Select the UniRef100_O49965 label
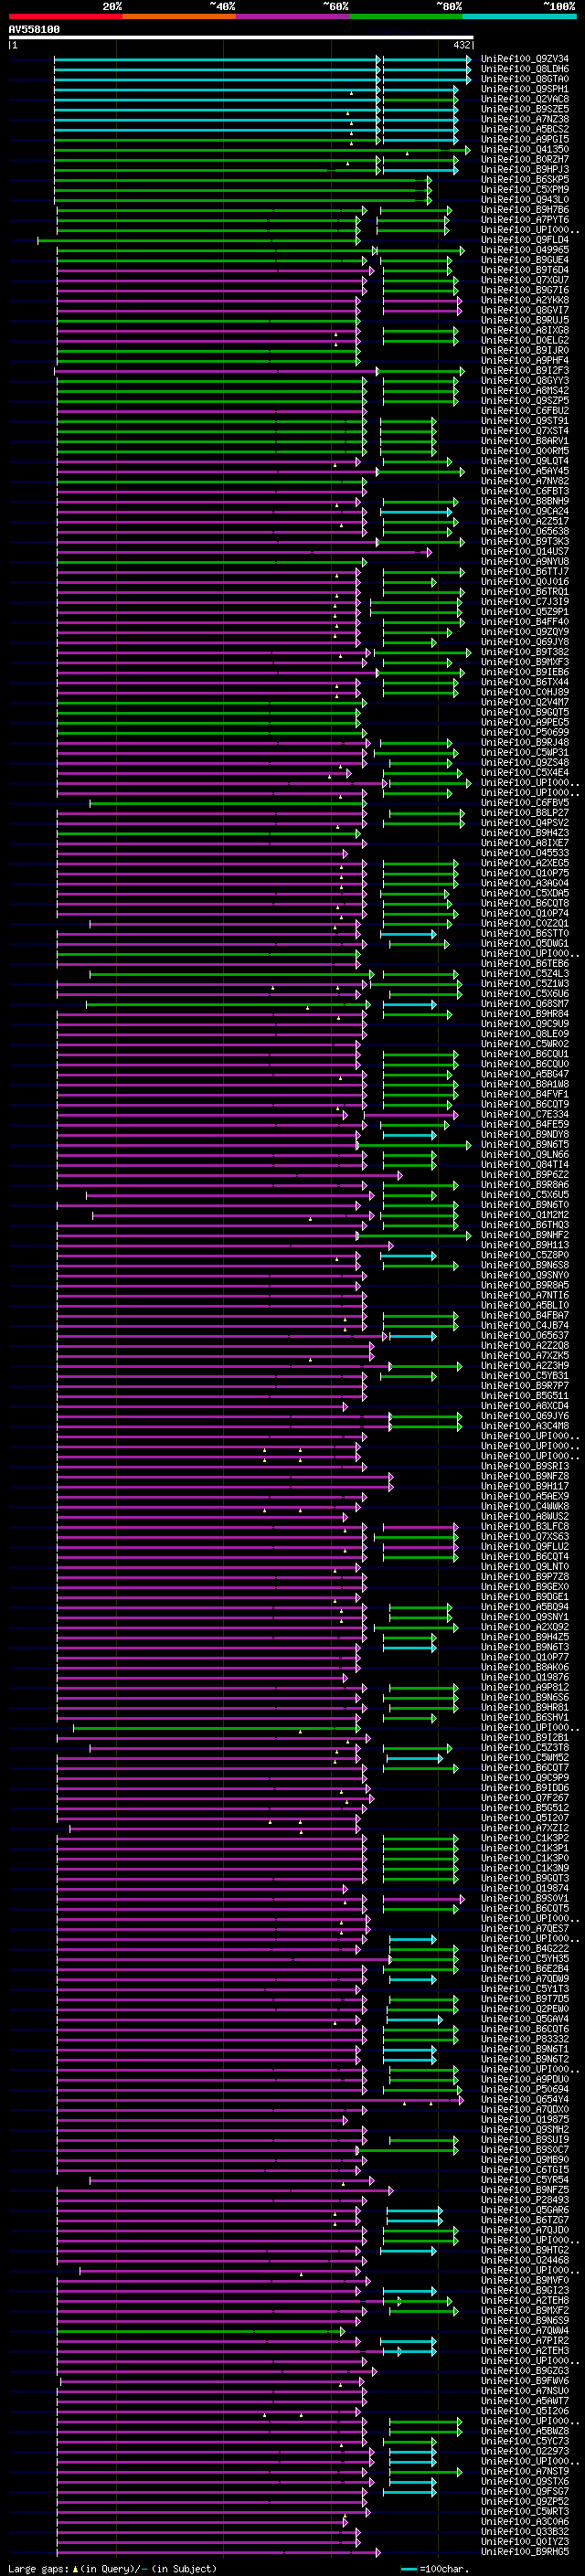The image size is (585, 2576). pos(525,250)
